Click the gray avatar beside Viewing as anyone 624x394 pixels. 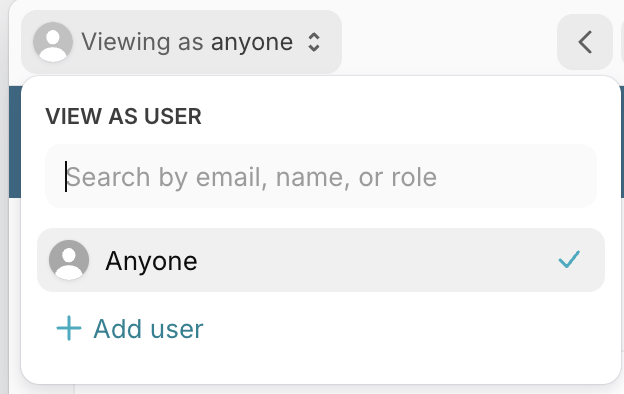pos(53,42)
